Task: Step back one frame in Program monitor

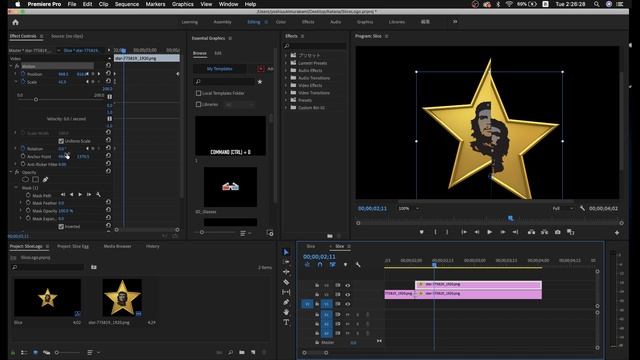Action: point(476,232)
